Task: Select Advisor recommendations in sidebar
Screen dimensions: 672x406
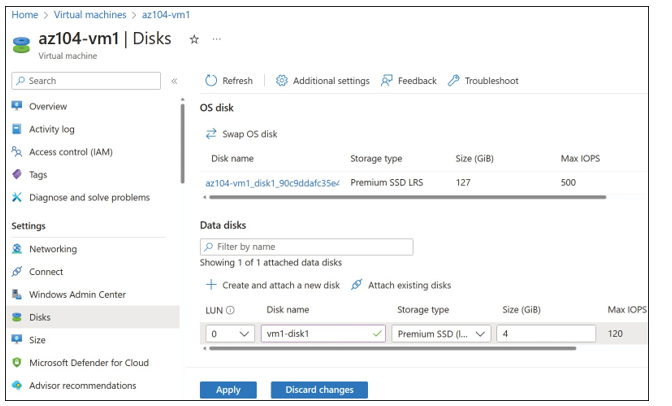Action: pyautogui.click(x=82, y=385)
